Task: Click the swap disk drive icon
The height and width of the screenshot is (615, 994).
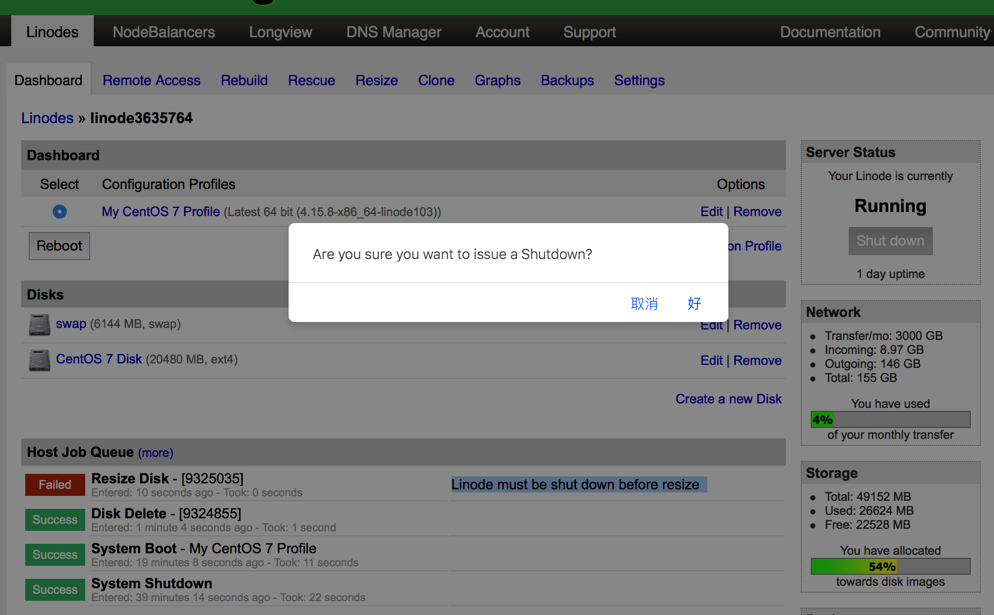Action: (x=39, y=325)
